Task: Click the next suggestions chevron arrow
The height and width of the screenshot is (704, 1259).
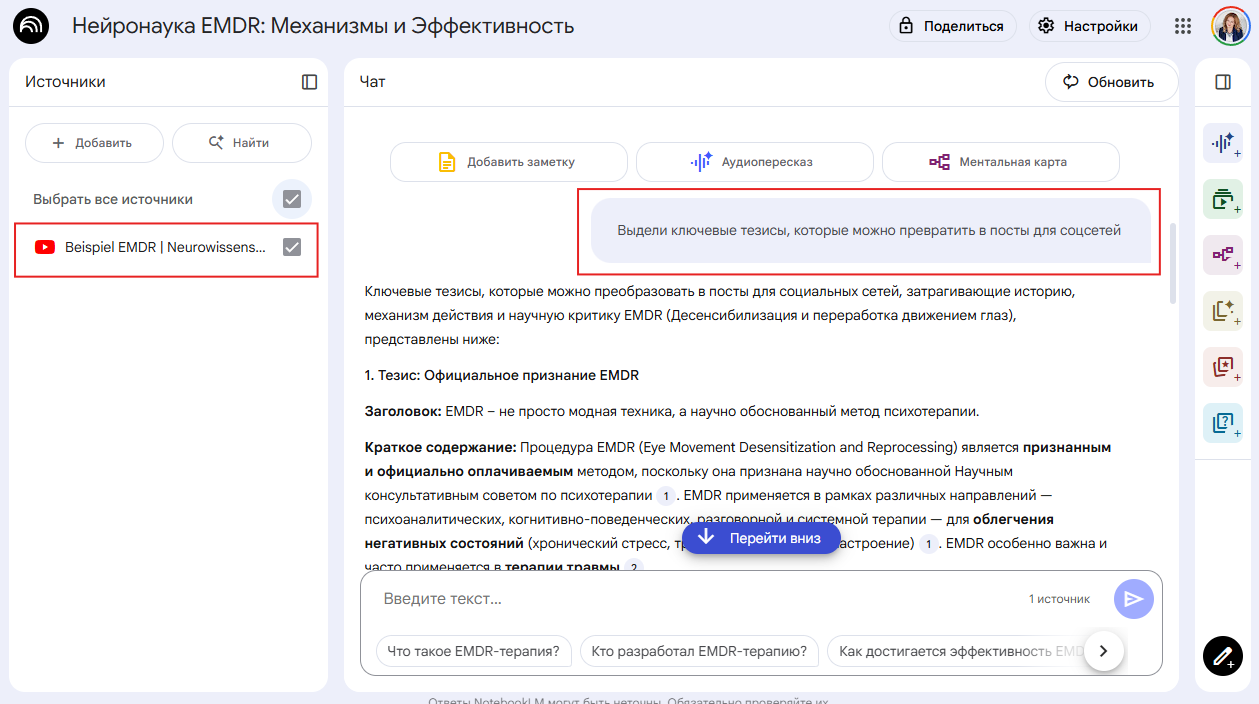Action: pyautogui.click(x=1104, y=651)
